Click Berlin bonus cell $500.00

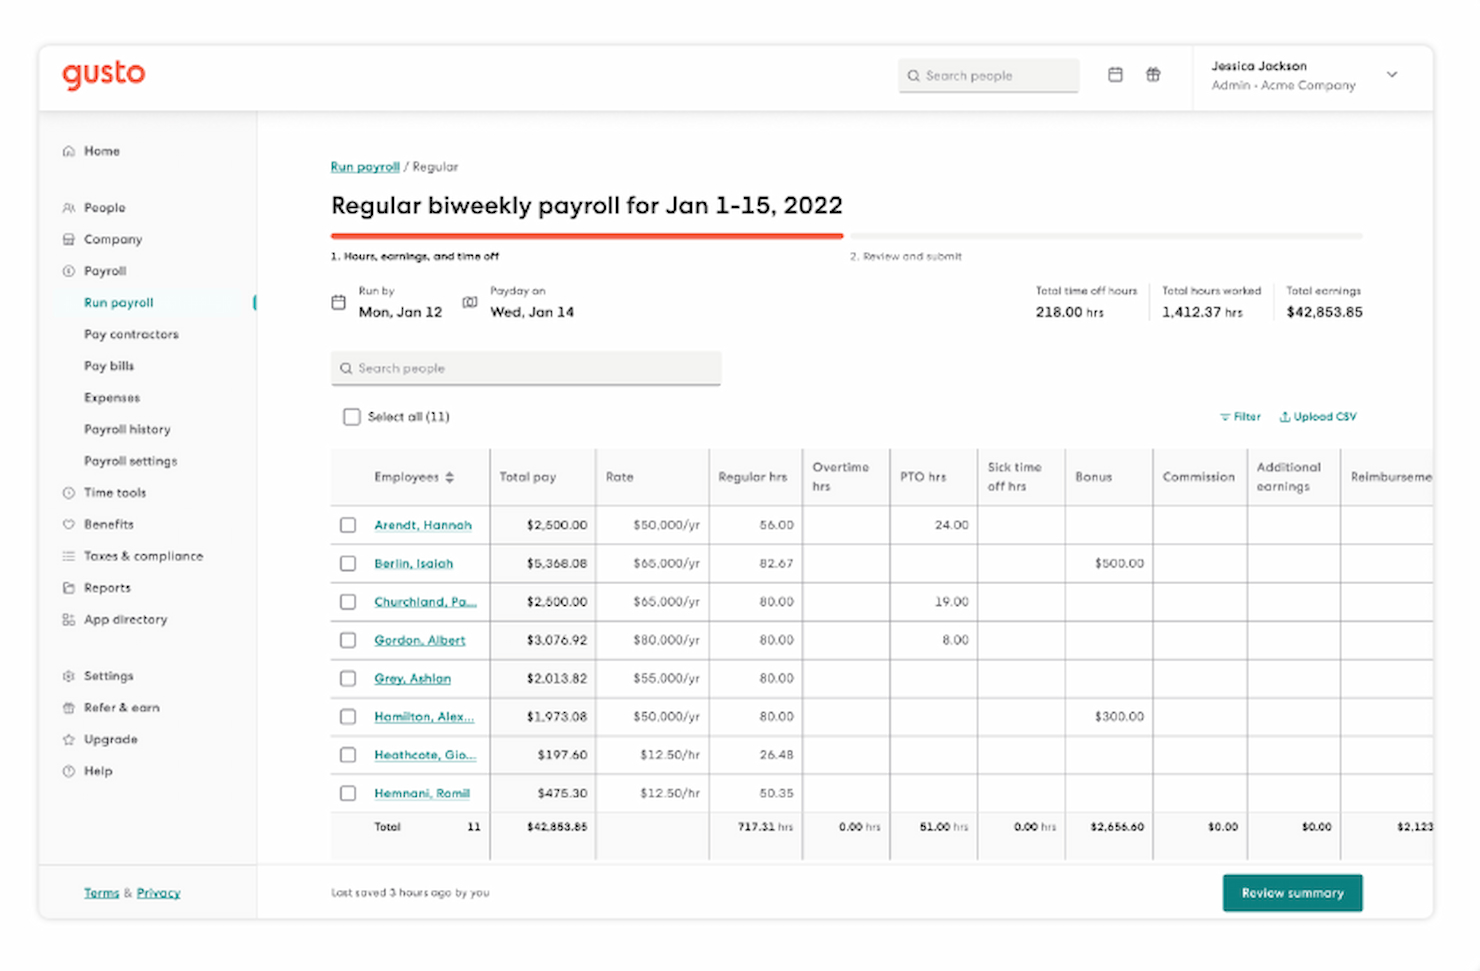(x=1109, y=564)
